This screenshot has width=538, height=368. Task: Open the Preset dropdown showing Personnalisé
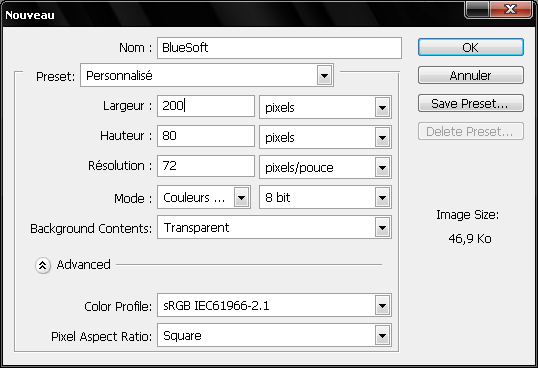click(207, 75)
